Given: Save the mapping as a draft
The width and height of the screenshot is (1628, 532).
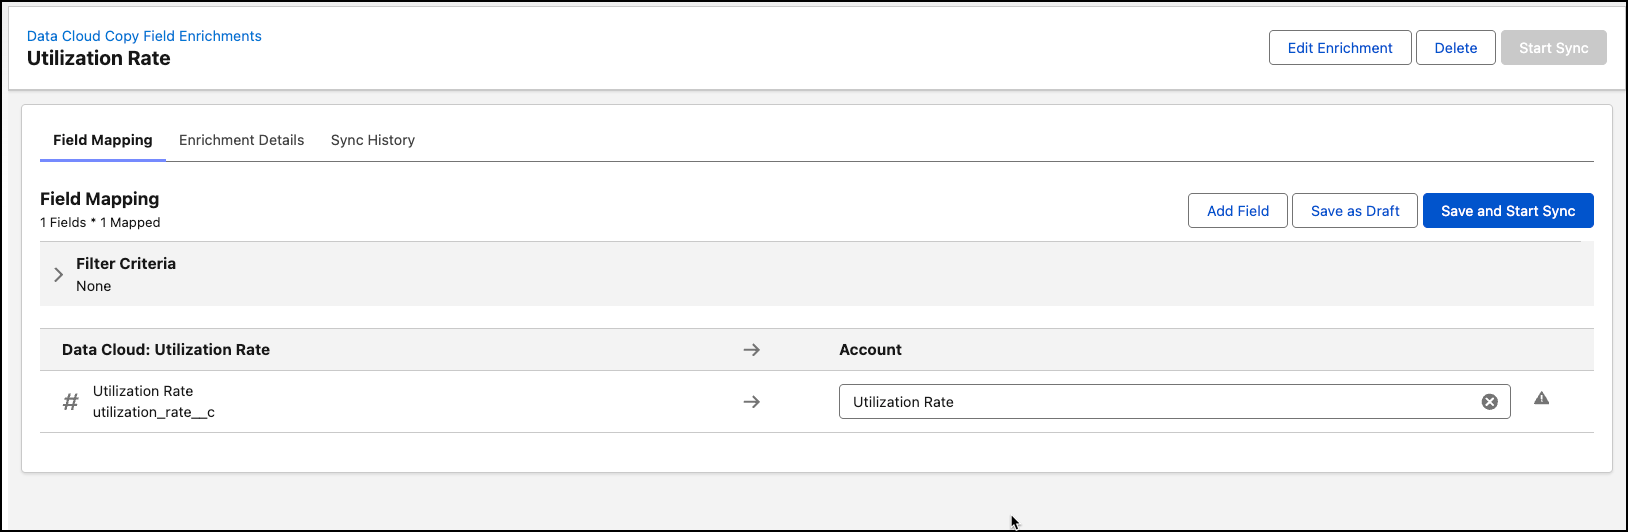Looking at the screenshot, I should [1354, 211].
